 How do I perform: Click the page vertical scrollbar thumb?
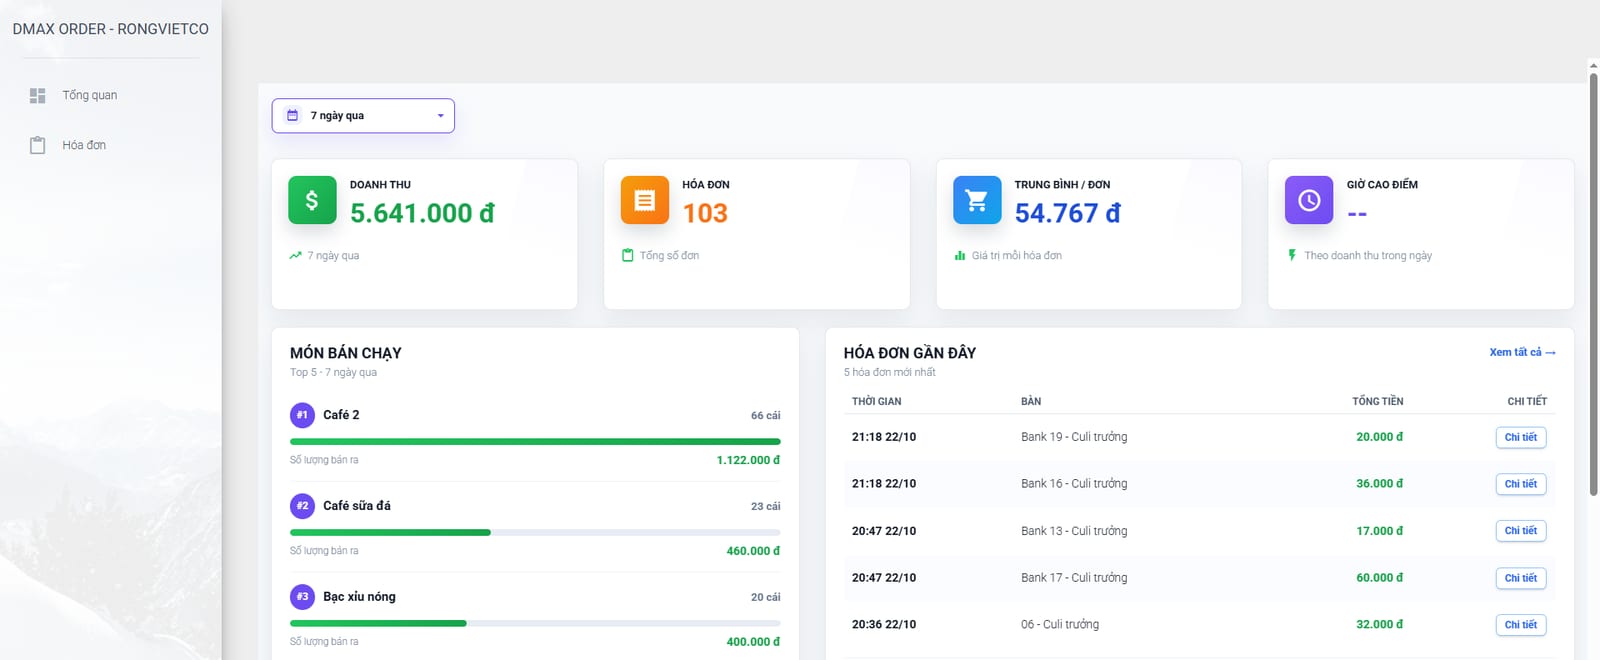[1594, 284]
